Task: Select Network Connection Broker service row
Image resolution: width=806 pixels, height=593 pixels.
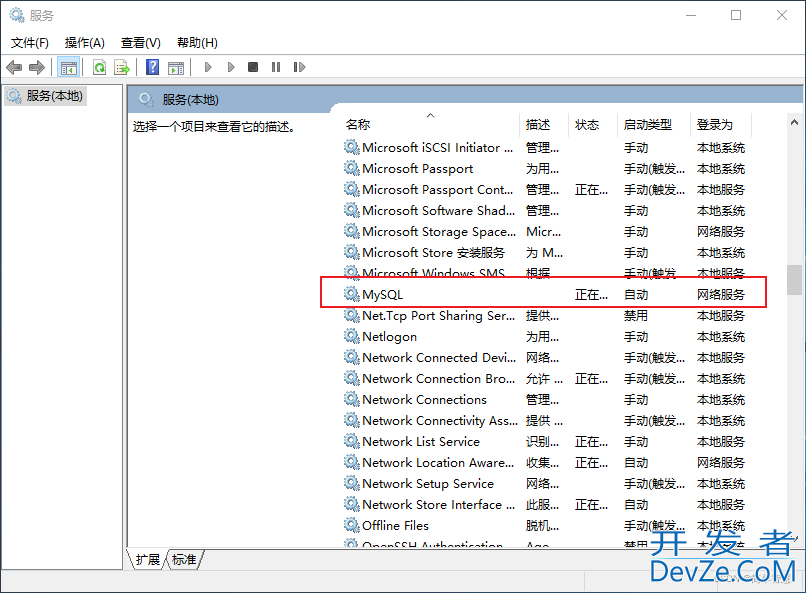Action: click(x=544, y=378)
